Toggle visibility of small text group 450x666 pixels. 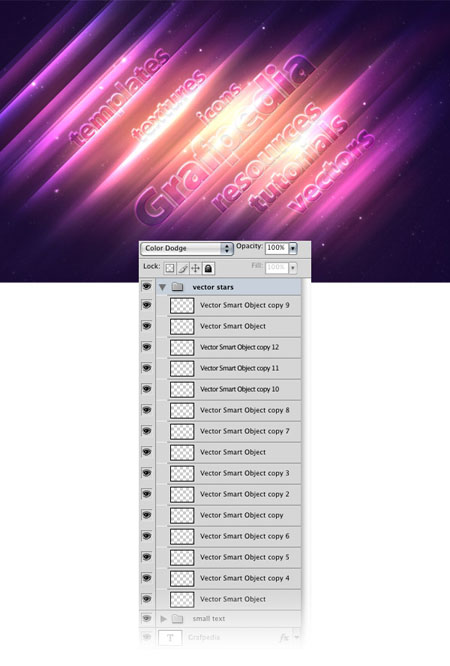(x=147, y=618)
